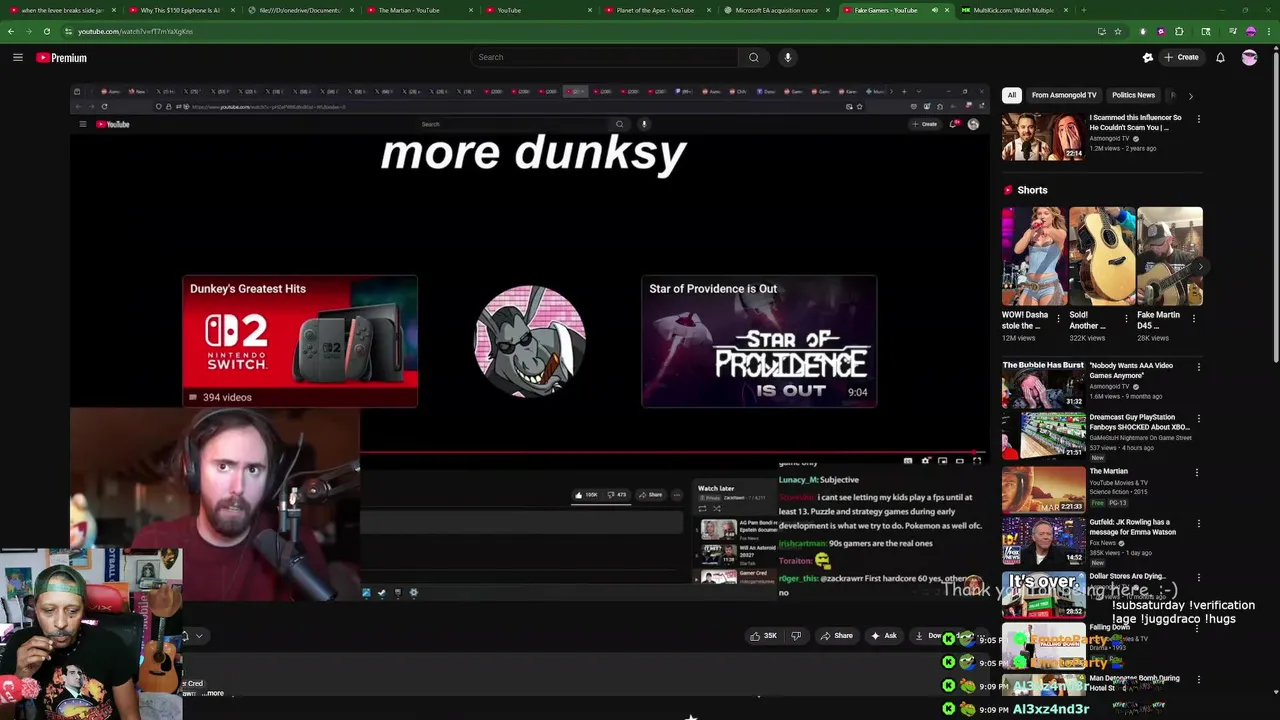This screenshot has width=1280, height=720.
Task: Open the Chrome profile avatar
Action: coord(1251,31)
